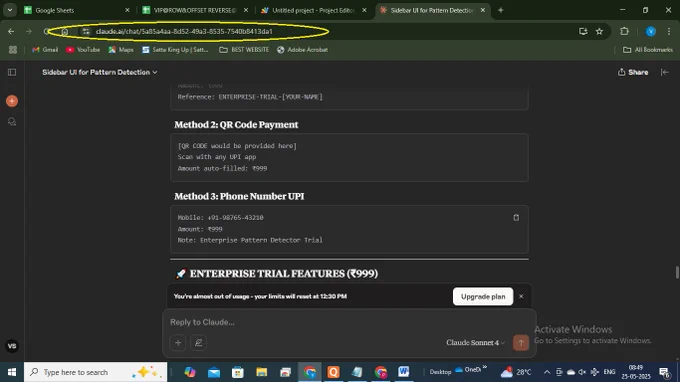
Task: Click the page vertical scrollbar thumb
Action: (x=677, y=273)
